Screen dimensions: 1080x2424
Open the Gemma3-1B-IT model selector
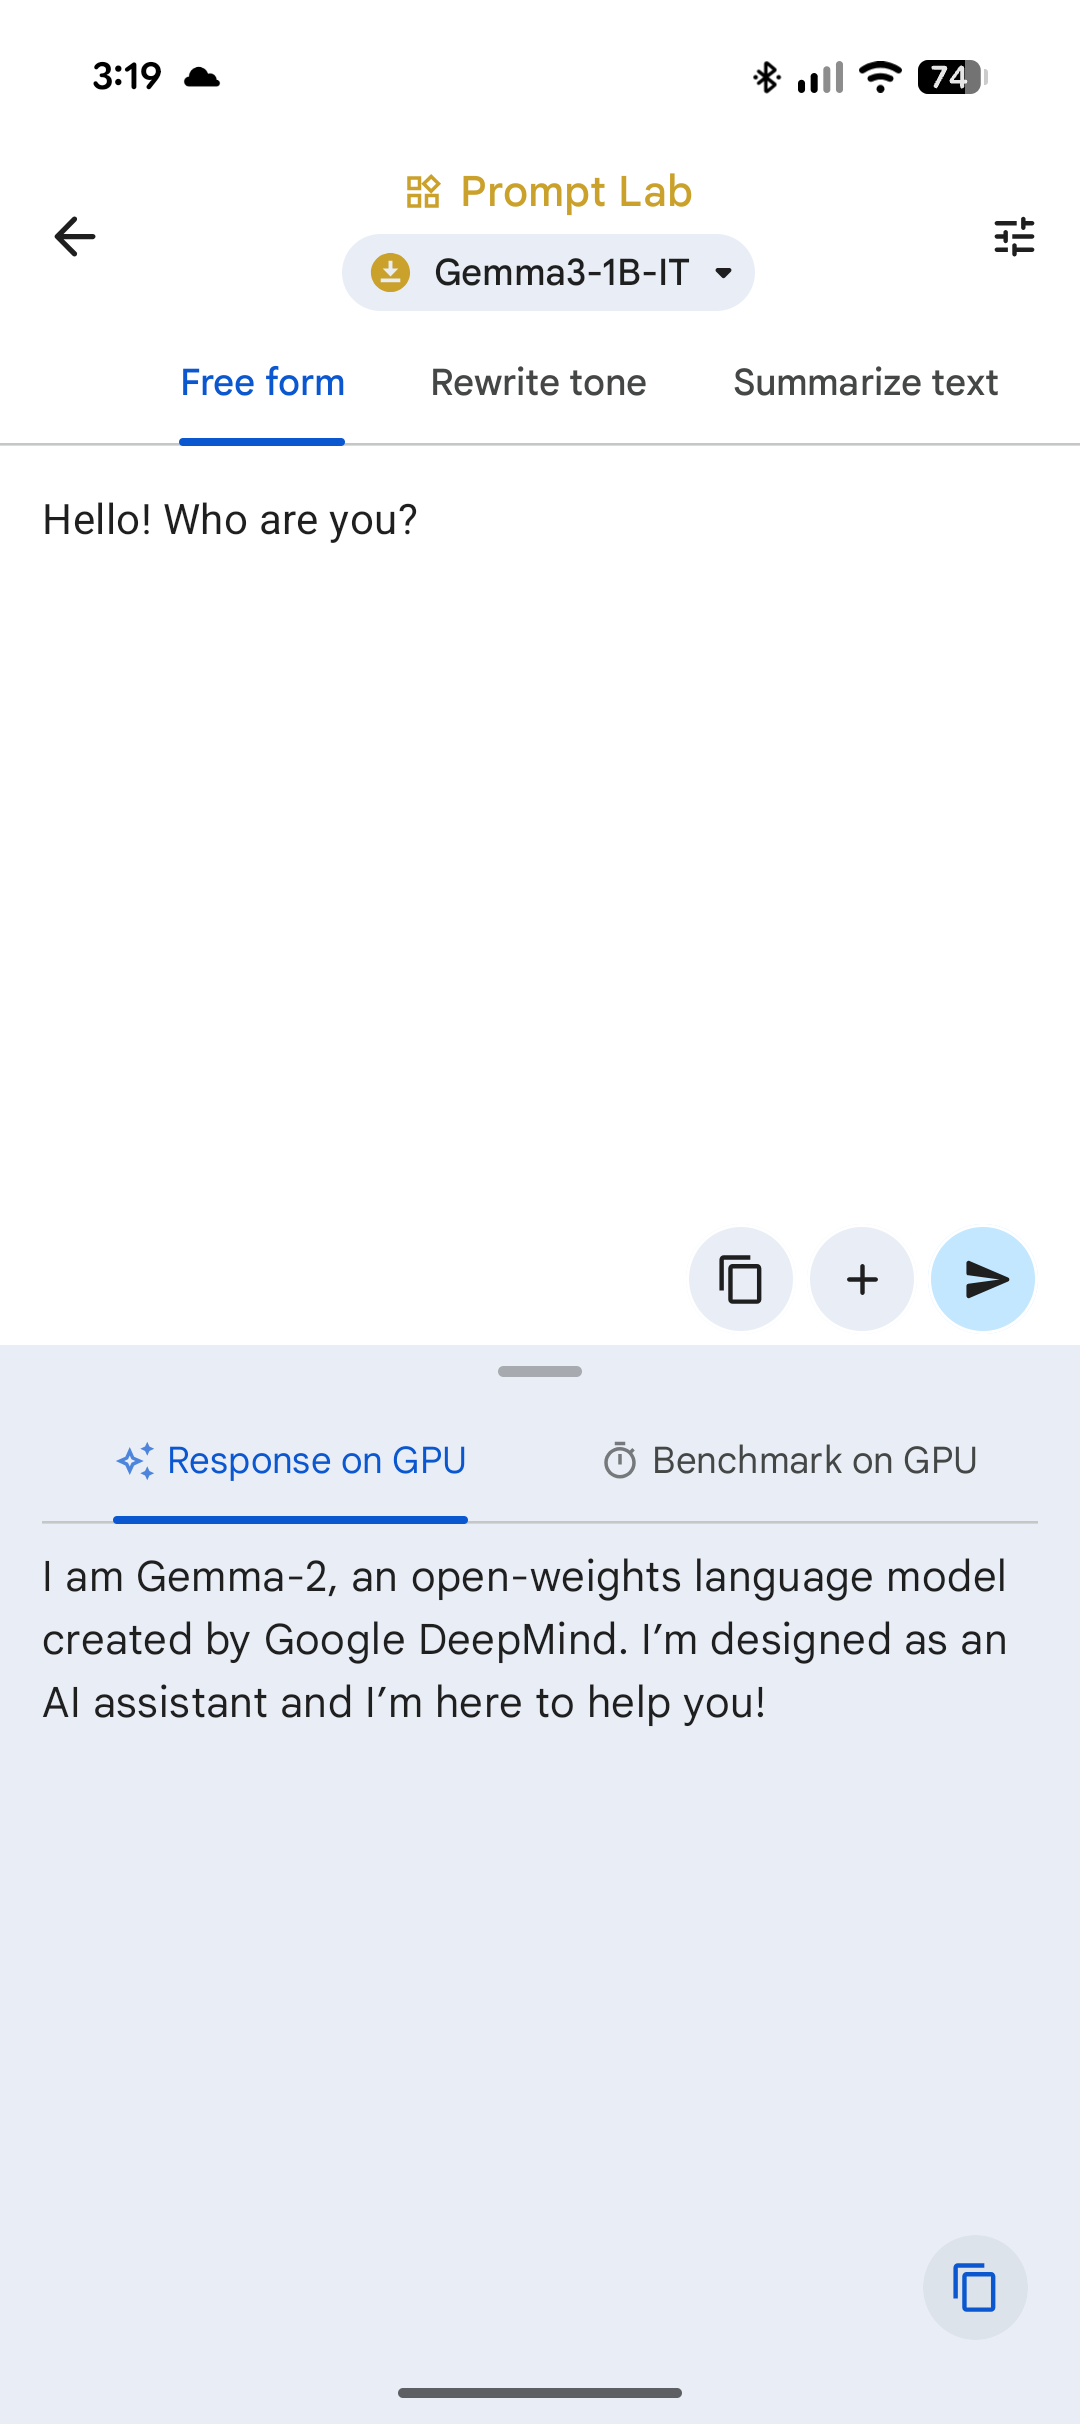click(x=560, y=272)
